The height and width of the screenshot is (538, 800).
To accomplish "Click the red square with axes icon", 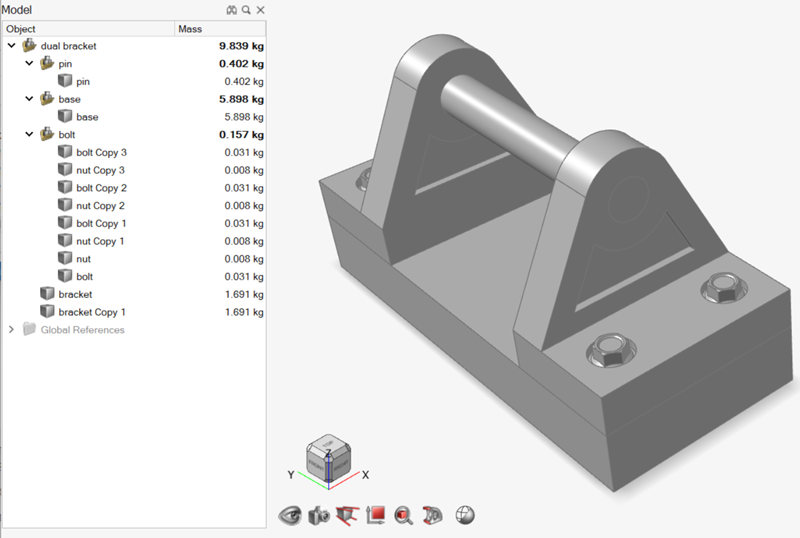I will point(377,515).
